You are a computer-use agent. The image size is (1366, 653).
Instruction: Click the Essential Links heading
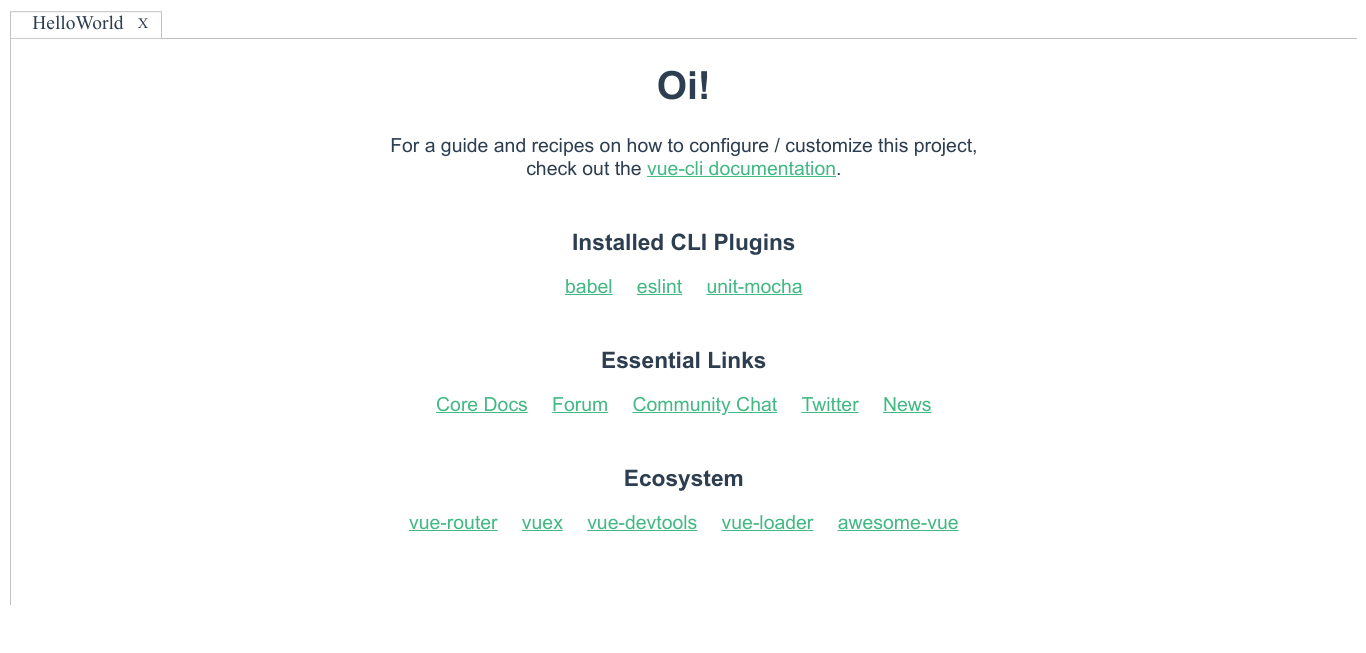[x=683, y=360]
